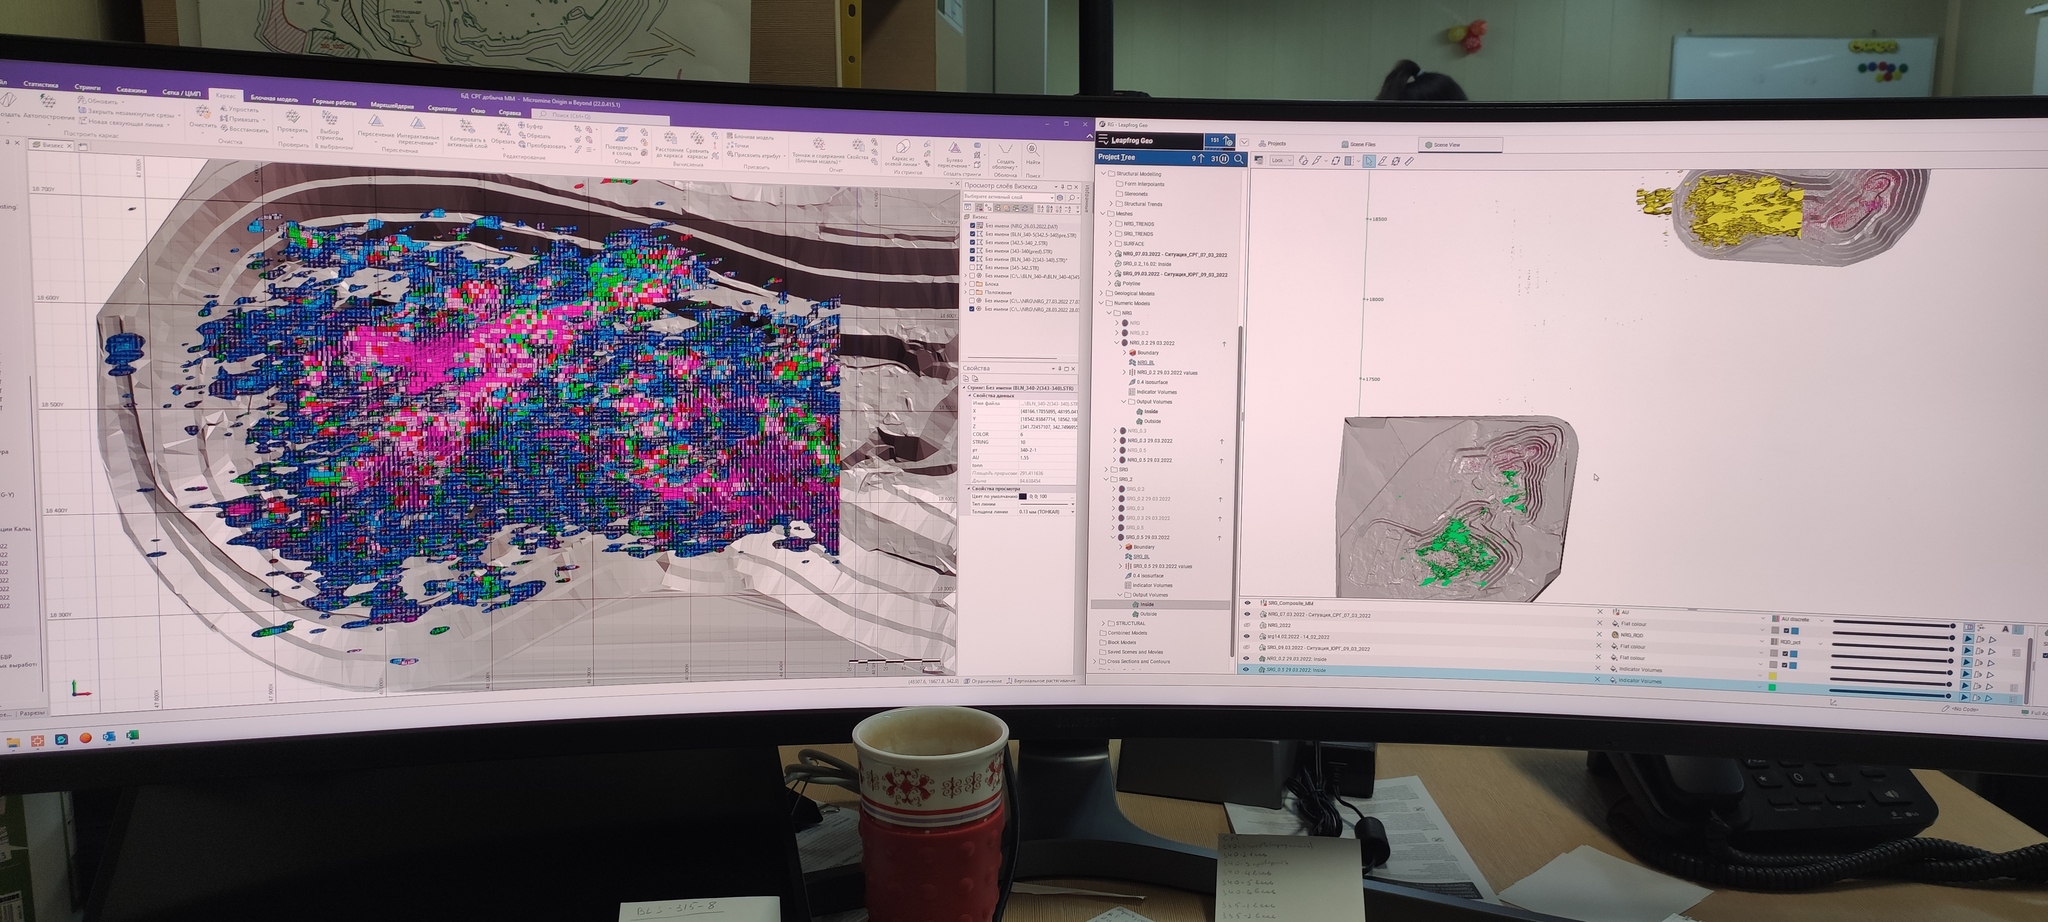Open the Leapfrog Geo hamburger menu
Image resolution: width=2048 pixels, height=922 pixels.
click(x=1103, y=139)
